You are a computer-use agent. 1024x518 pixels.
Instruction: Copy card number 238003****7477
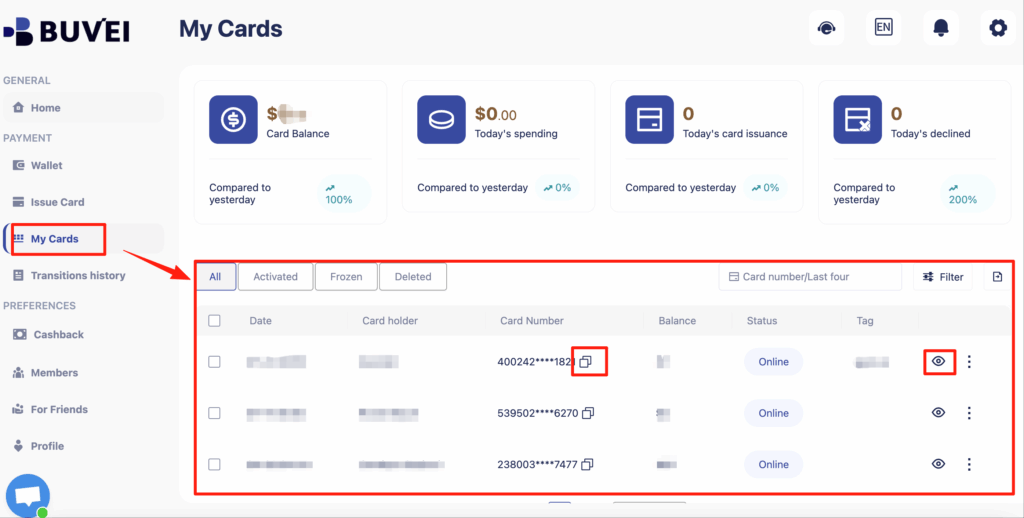pos(588,464)
